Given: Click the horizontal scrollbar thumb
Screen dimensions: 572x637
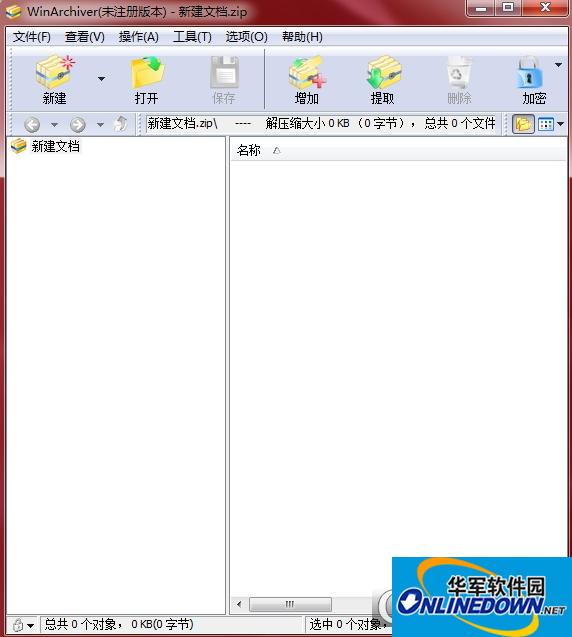Looking at the screenshot, I should (x=290, y=604).
